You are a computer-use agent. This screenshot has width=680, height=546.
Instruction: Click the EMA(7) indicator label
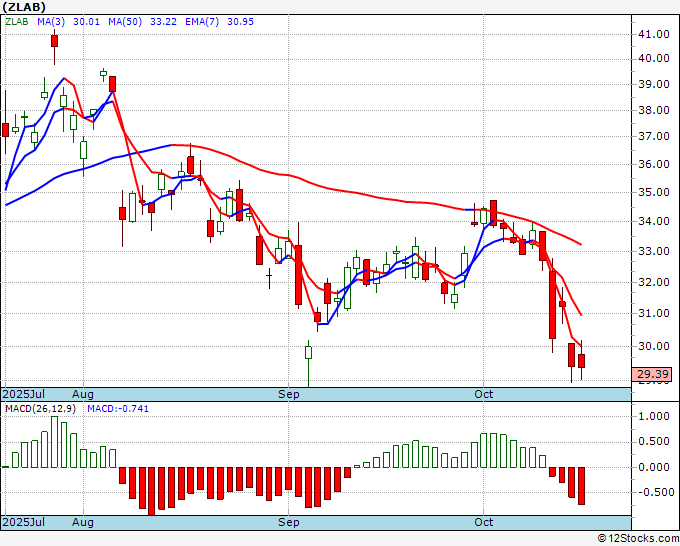coord(202,22)
